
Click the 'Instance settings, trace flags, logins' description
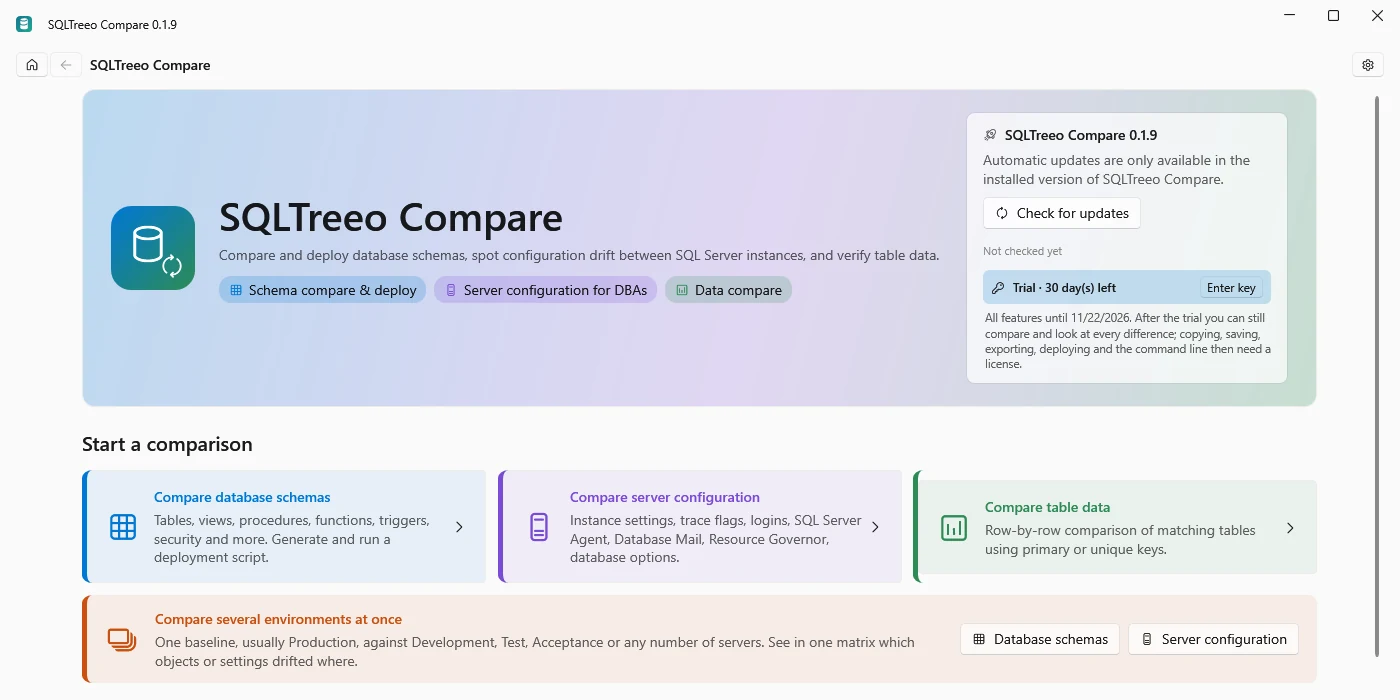click(715, 539)
